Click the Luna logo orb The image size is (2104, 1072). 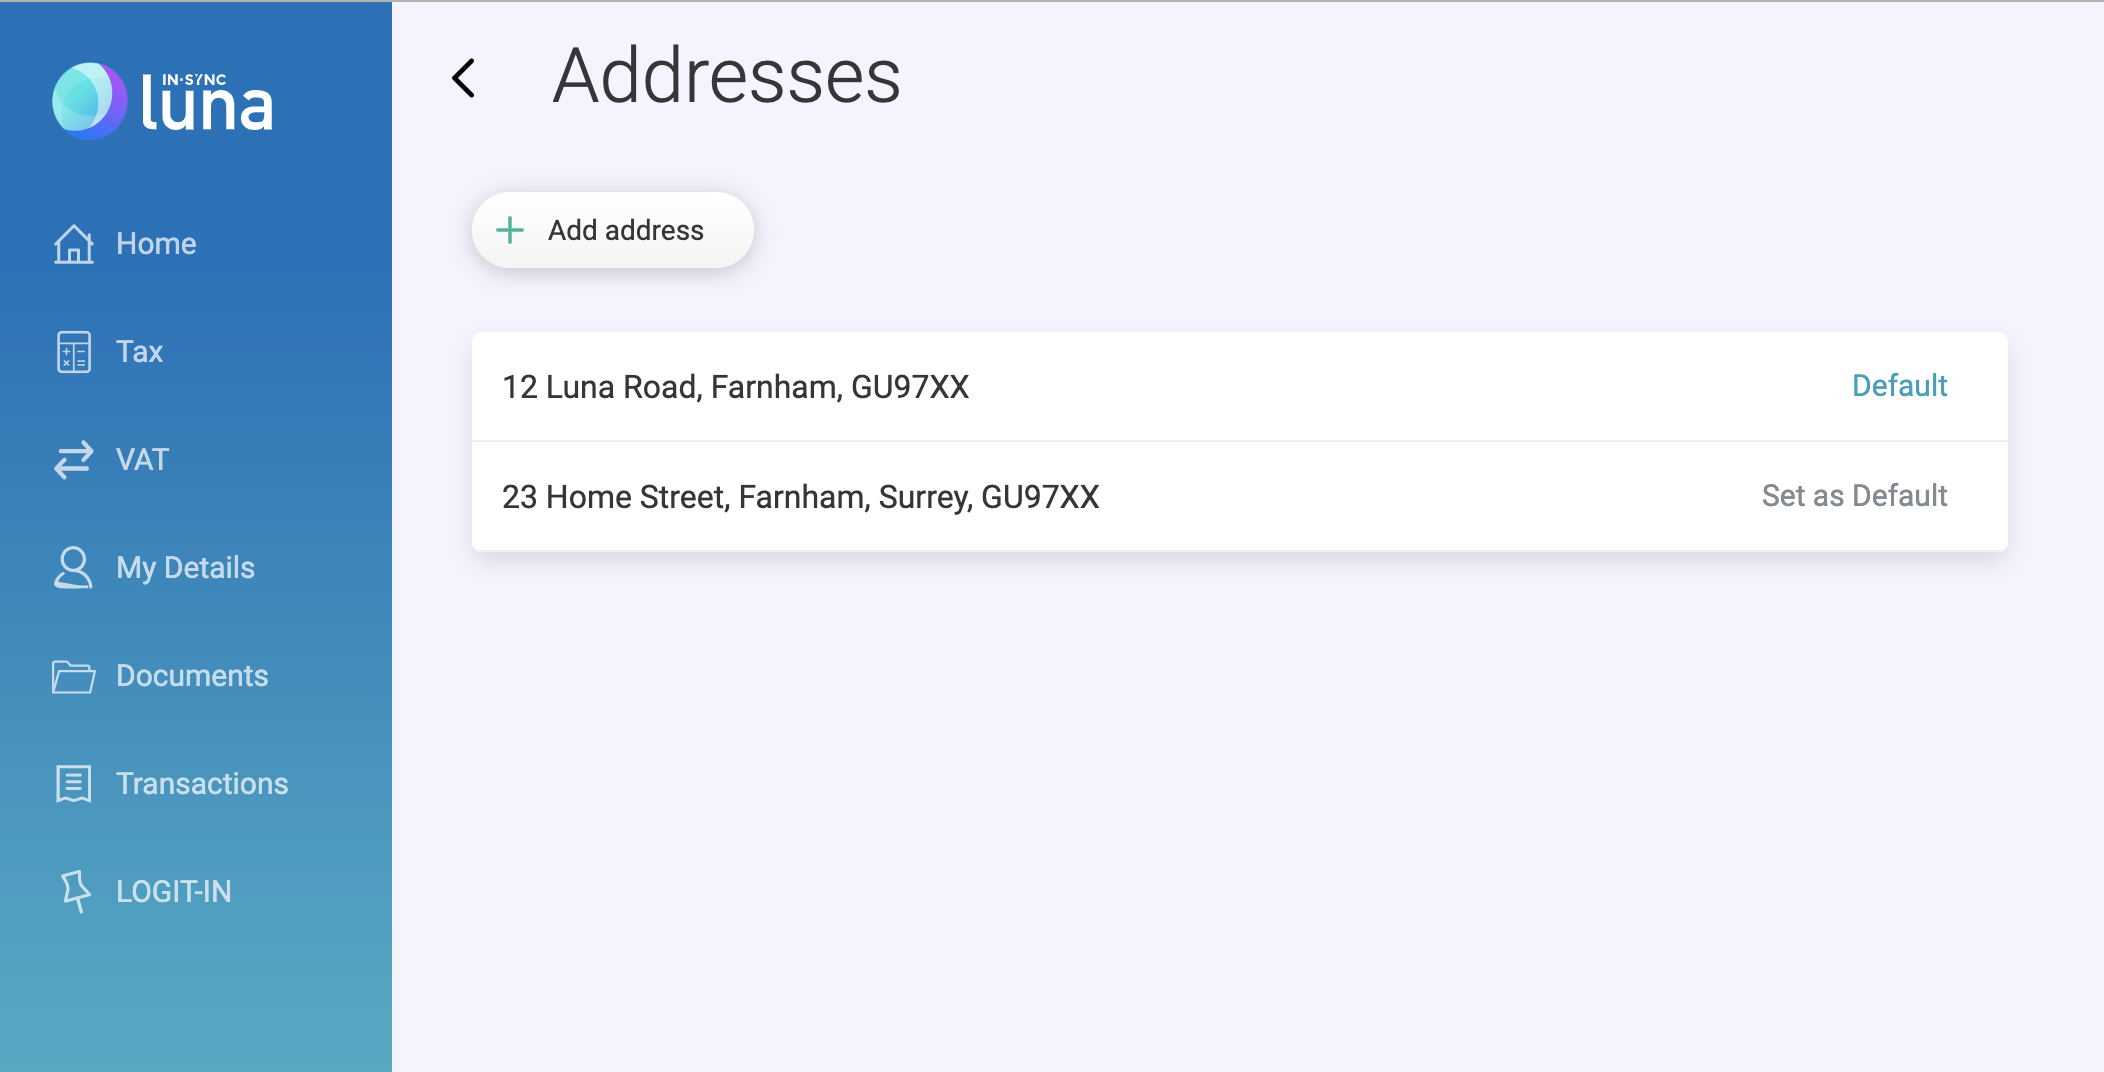click(x=90, y=101)
